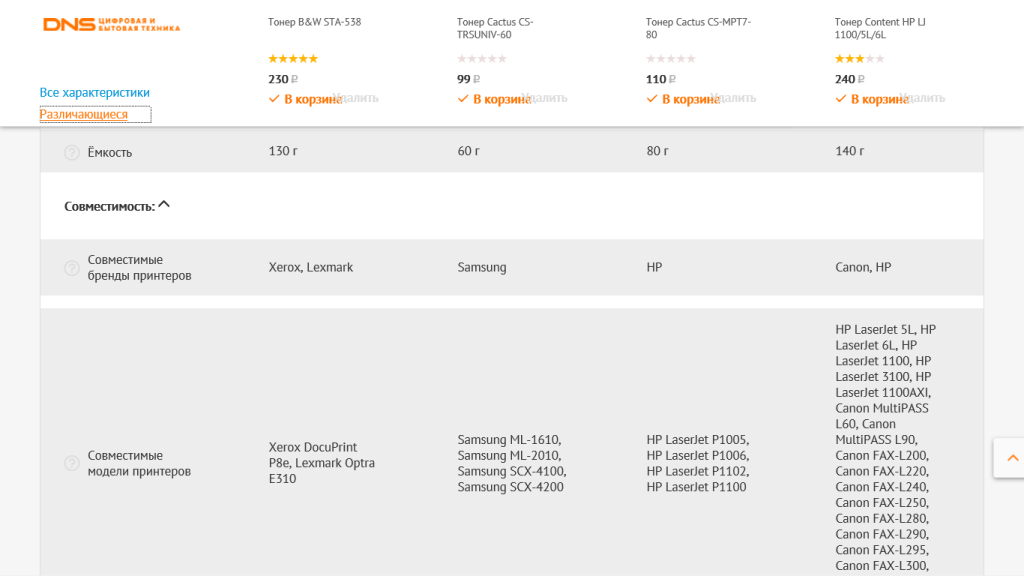Toggle В корзине for B&W STA-538 toner
This screenshot has width=1024, height=576.
point(305,99)
